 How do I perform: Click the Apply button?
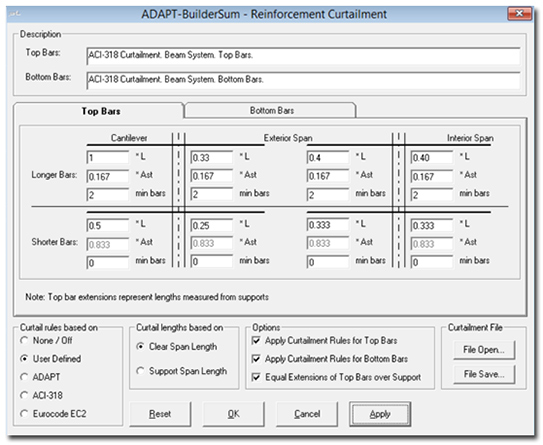click(380, 414)
